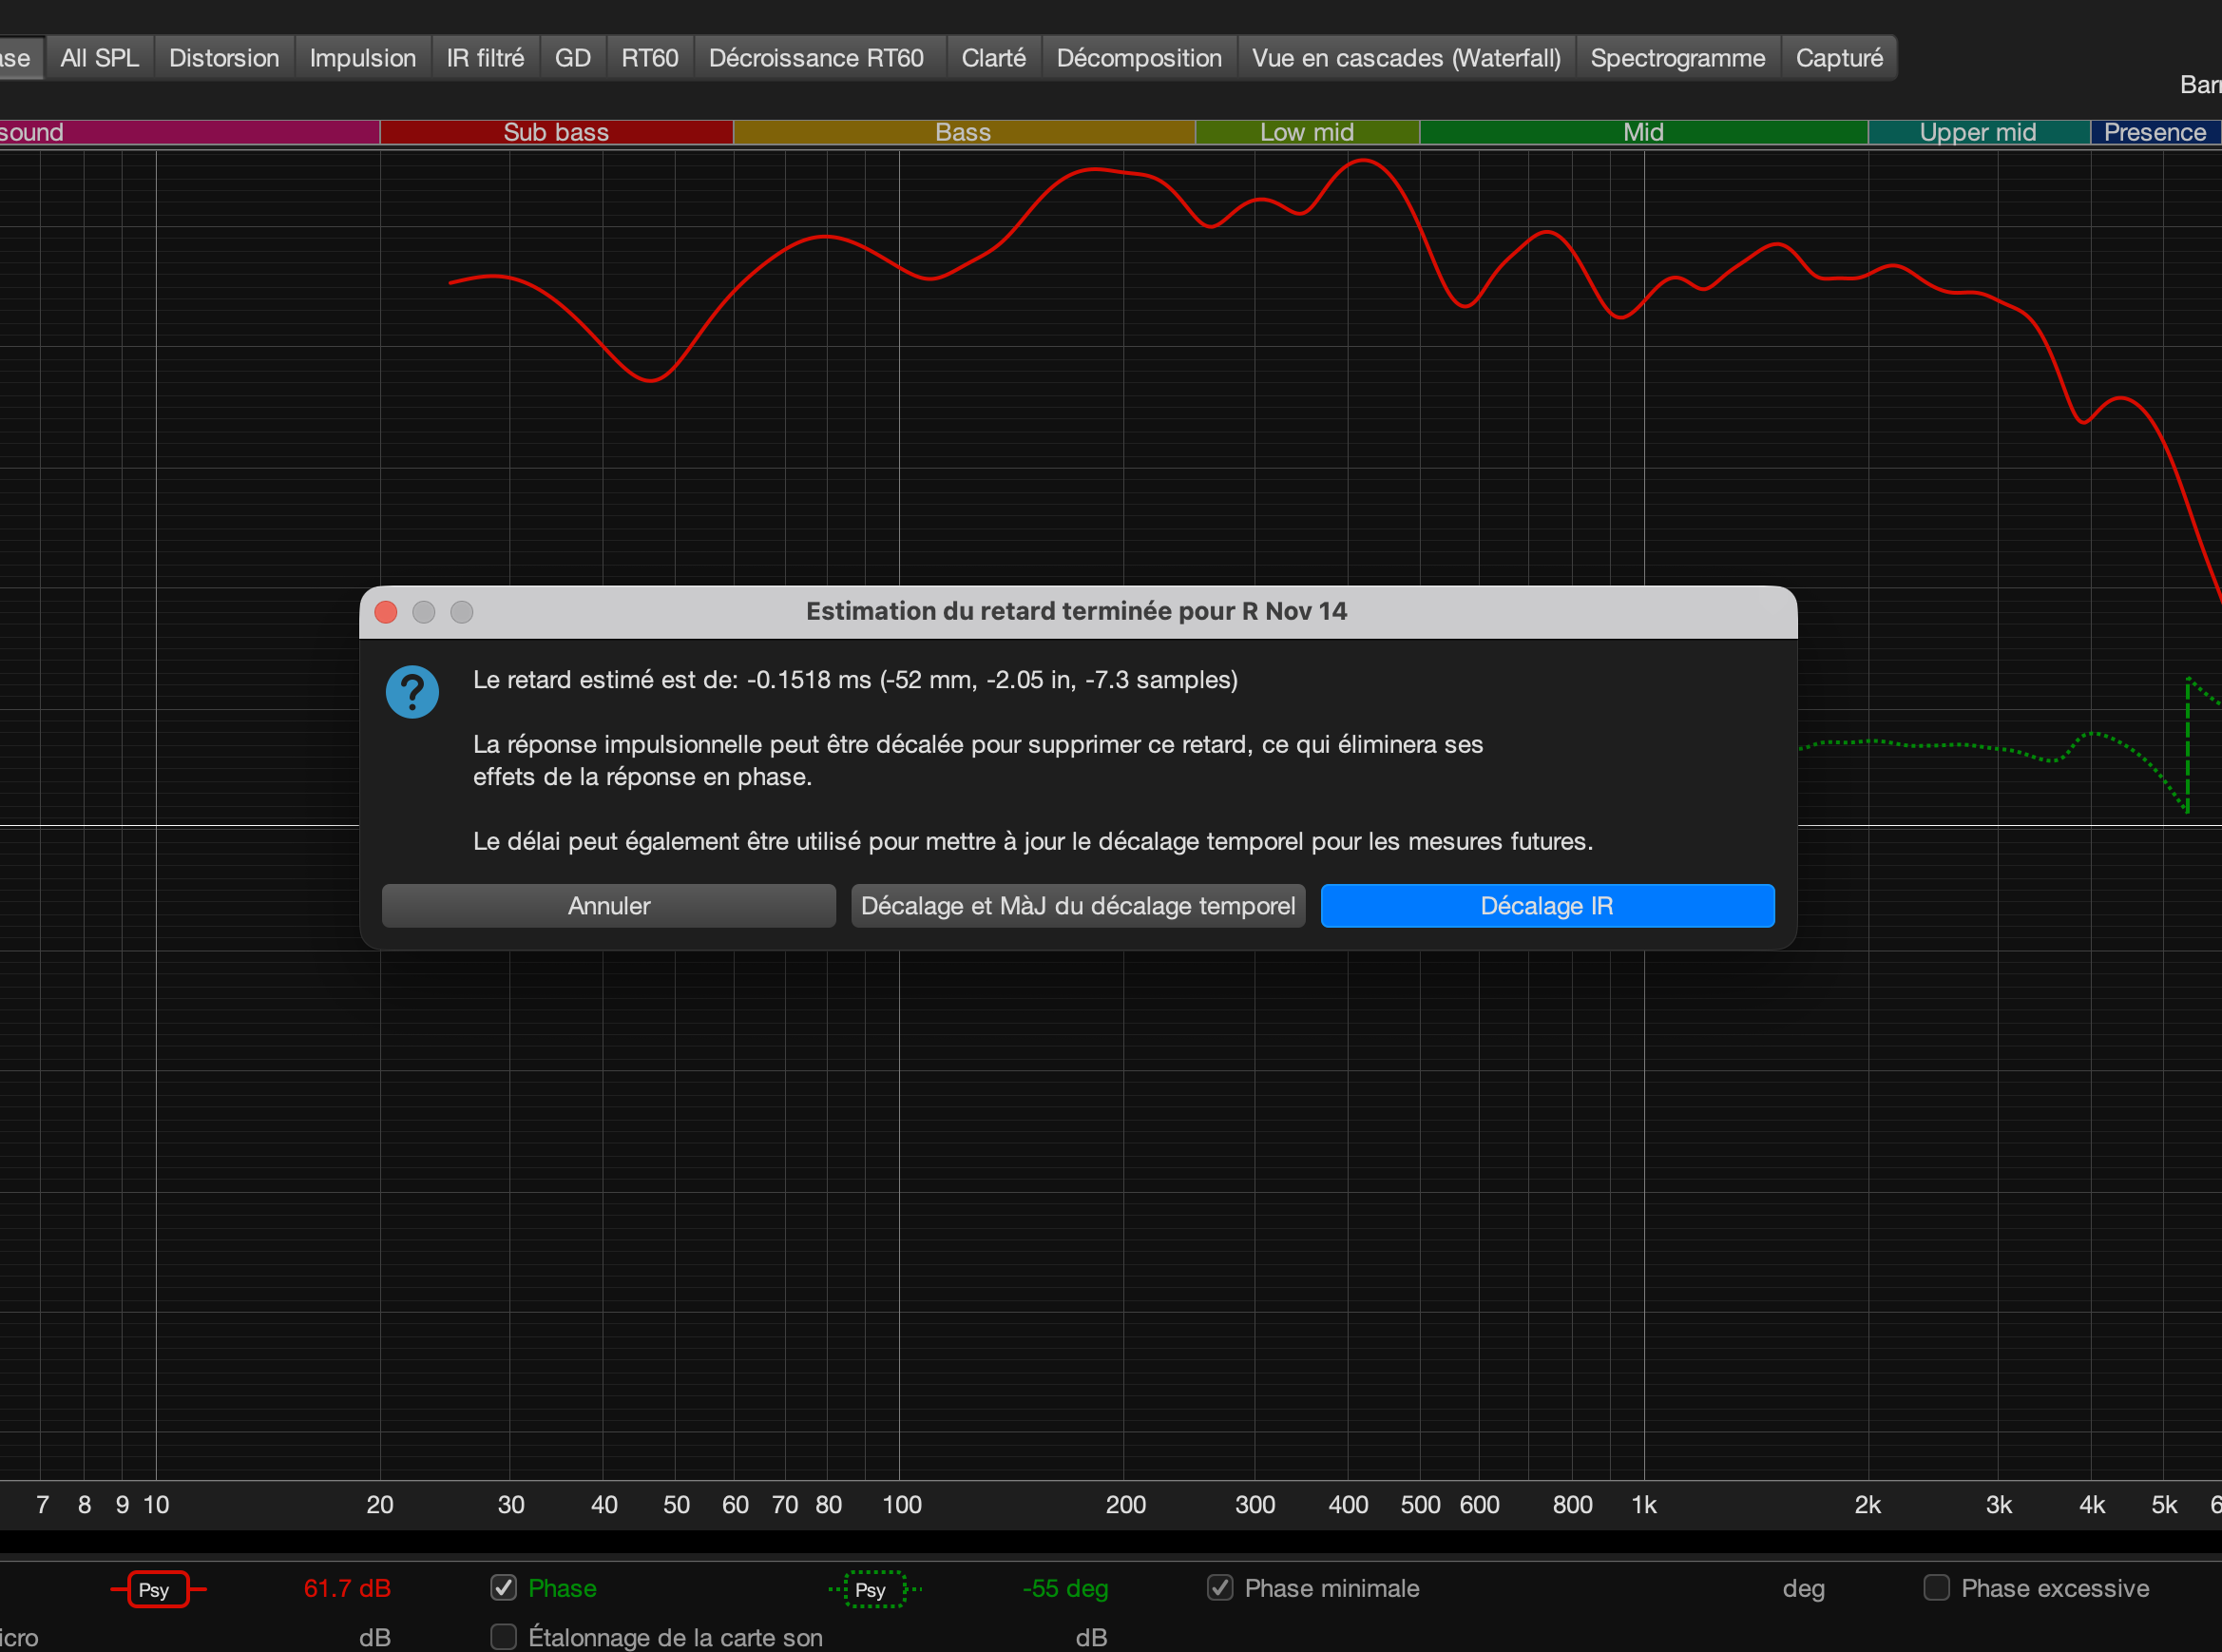Click the blue Décalage IR button
Screen dimensions: 2222x1652
tap(1547, 906)
